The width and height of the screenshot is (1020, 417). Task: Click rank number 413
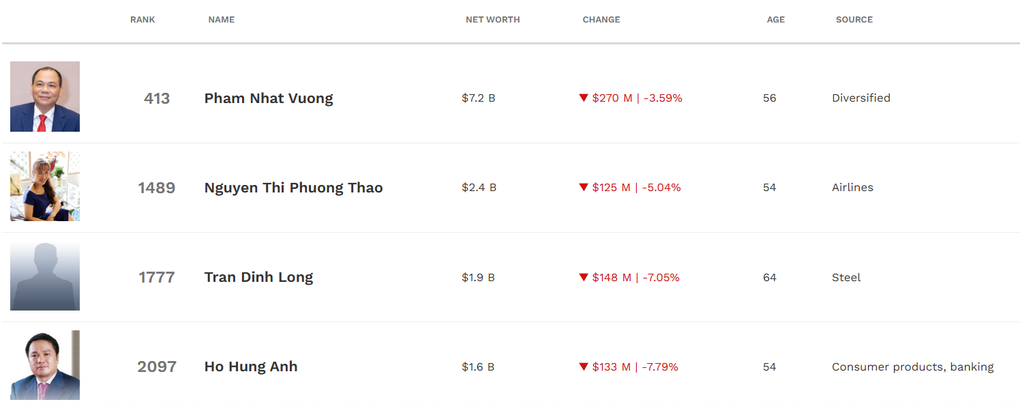(157, 98)
